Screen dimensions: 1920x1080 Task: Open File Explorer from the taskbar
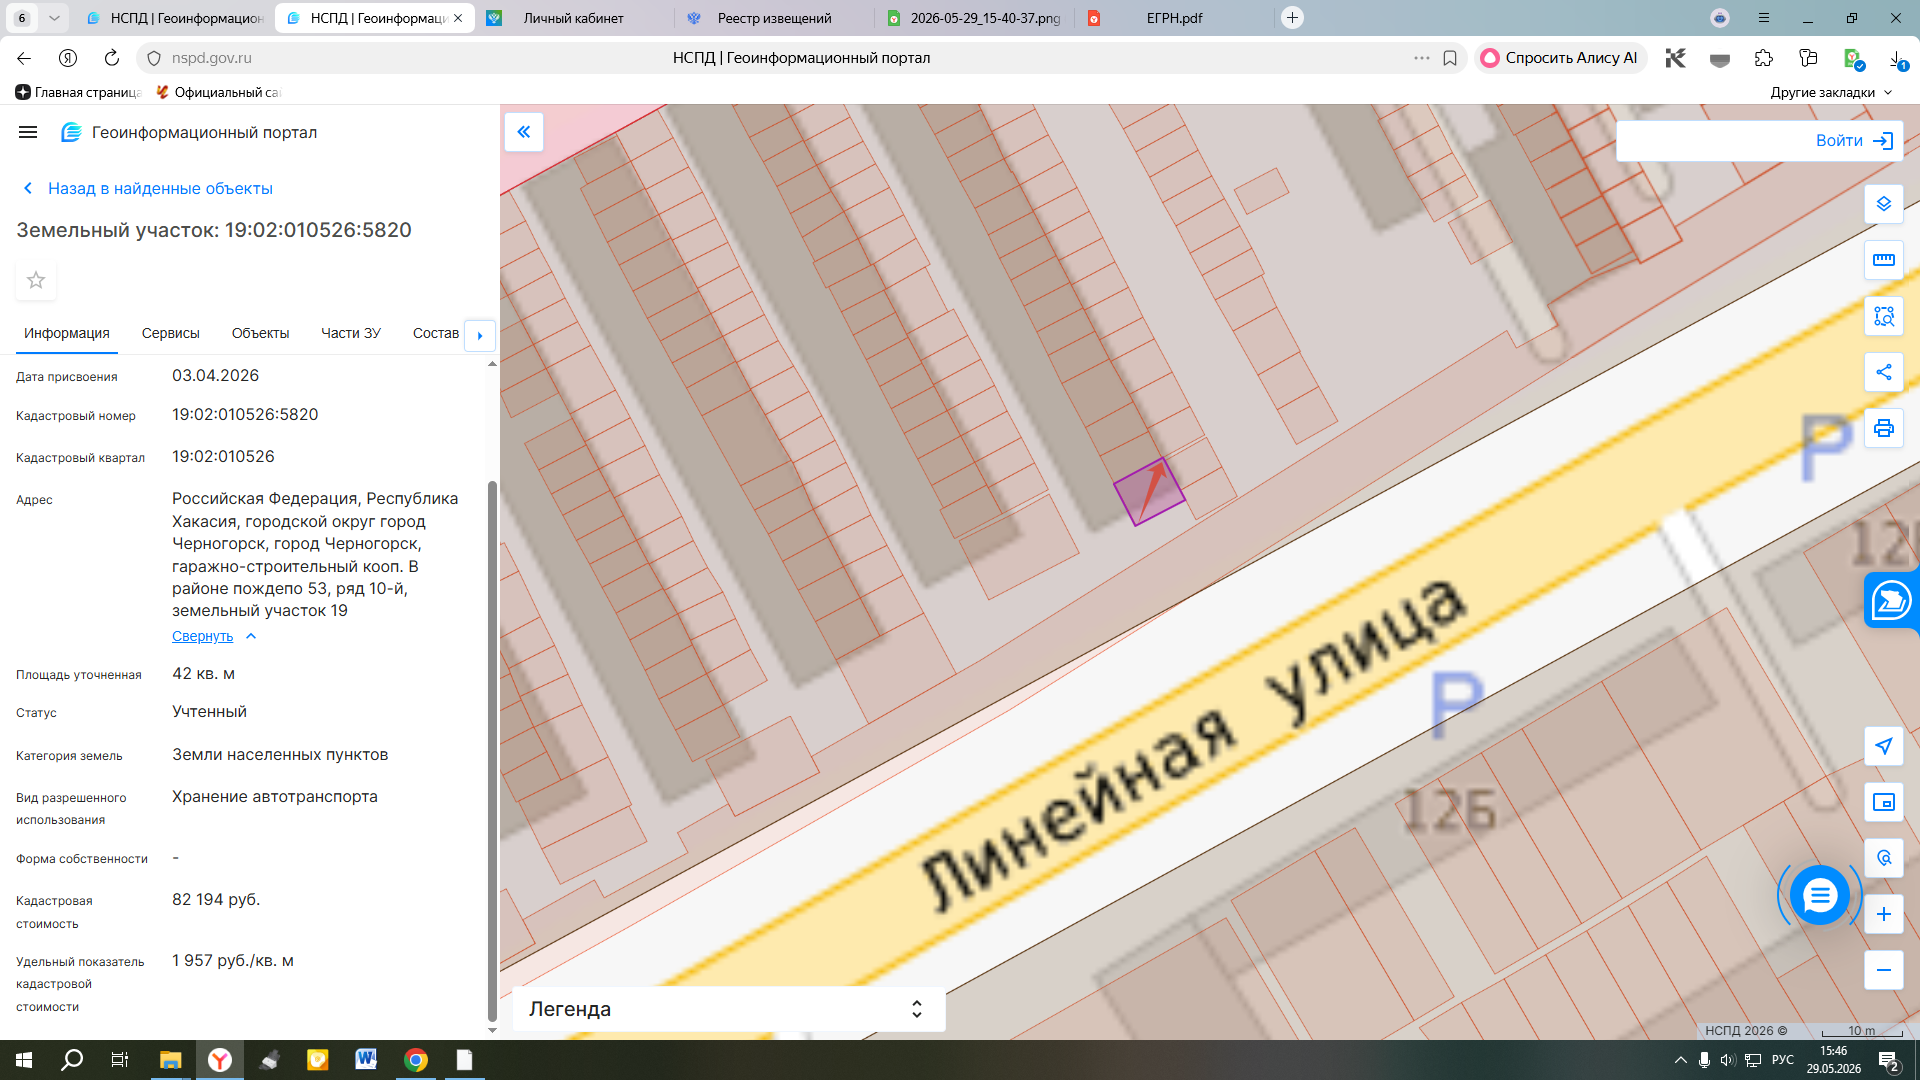[170, 1060]
